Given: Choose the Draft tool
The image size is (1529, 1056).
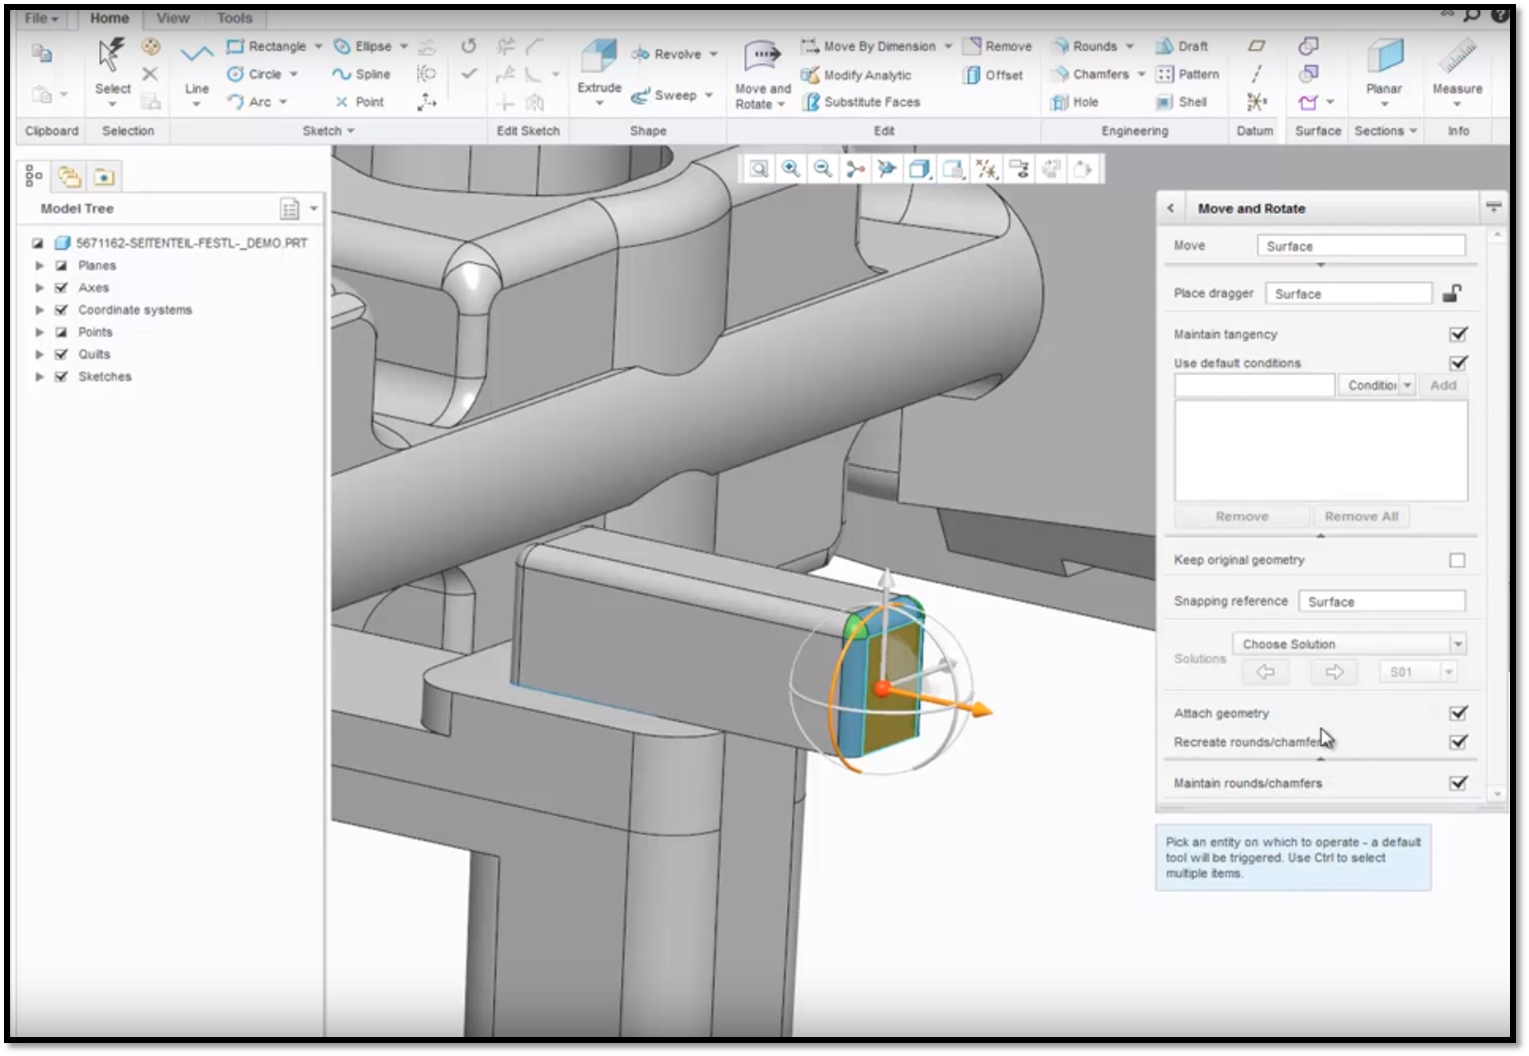Looking at the screenshot, I should click(x=1182, y=46).
